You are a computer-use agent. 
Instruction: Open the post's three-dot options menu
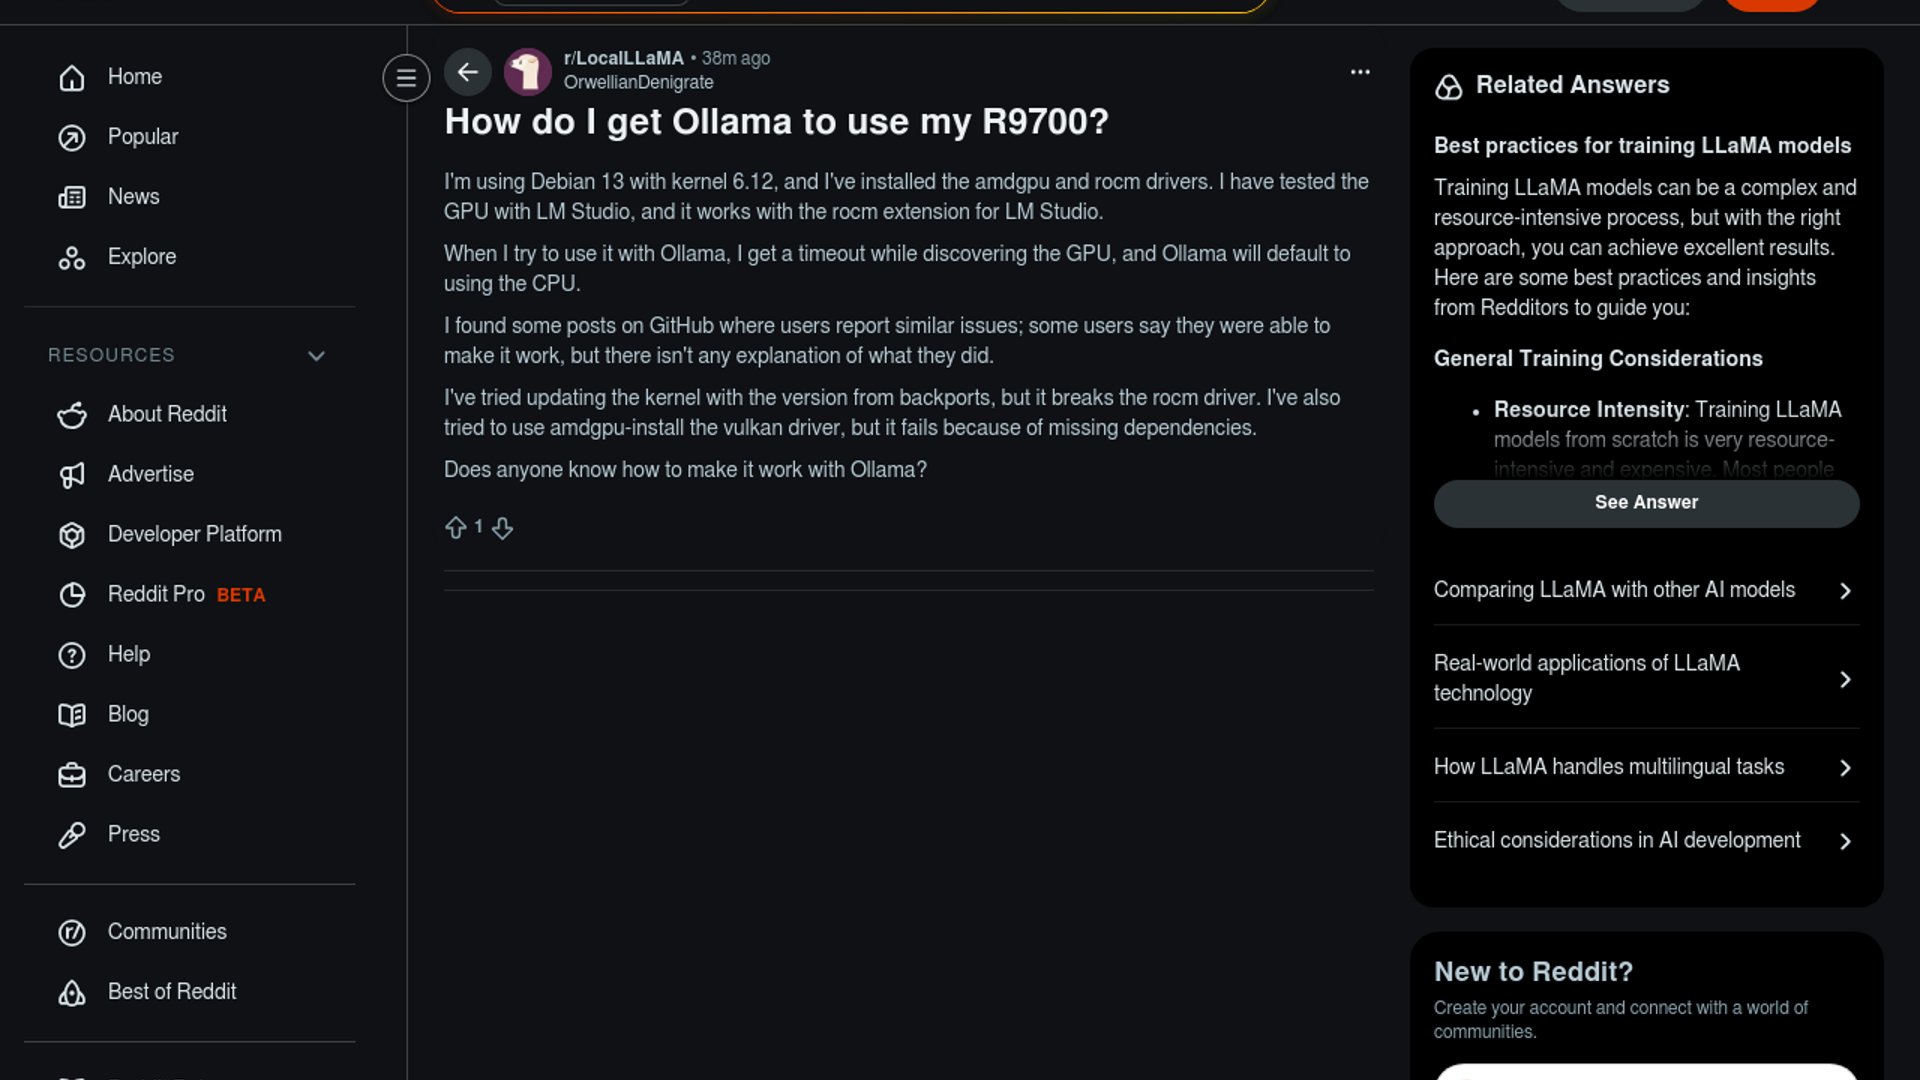click(x=1360, y=72)
